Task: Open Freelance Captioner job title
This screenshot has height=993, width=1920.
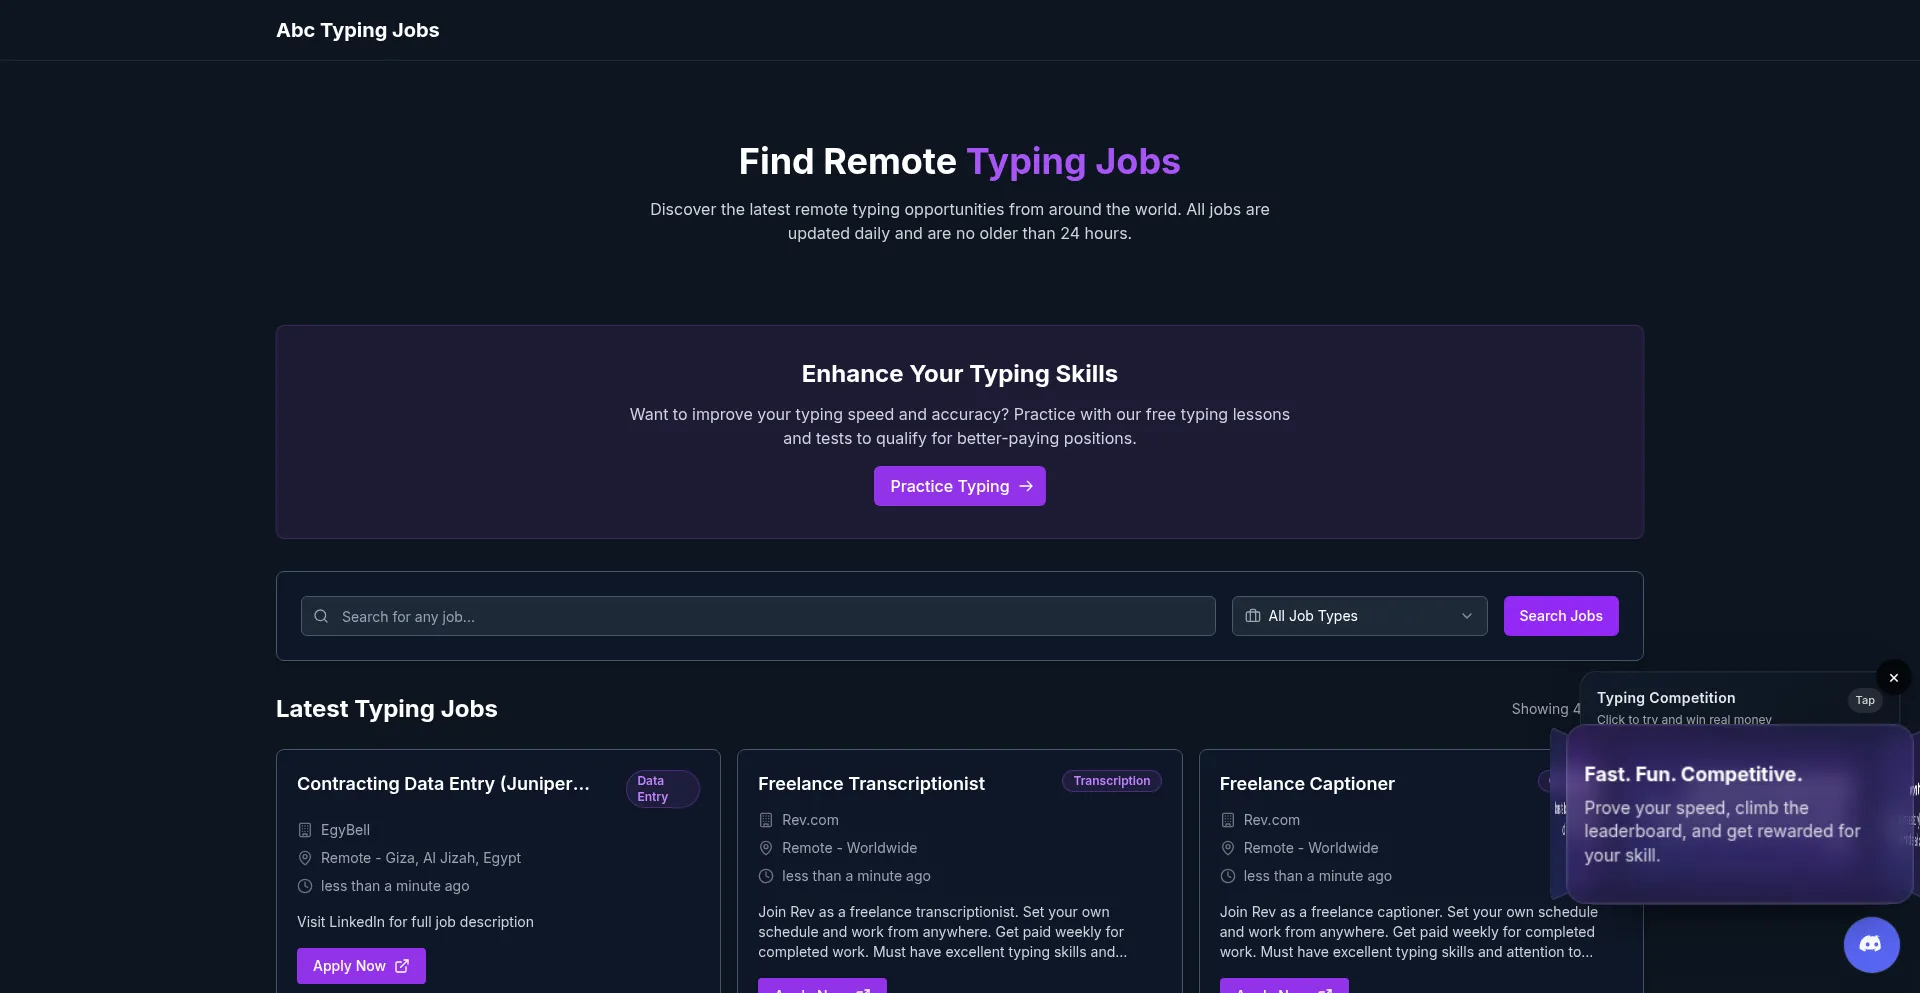Action: tap(1307, 784)
